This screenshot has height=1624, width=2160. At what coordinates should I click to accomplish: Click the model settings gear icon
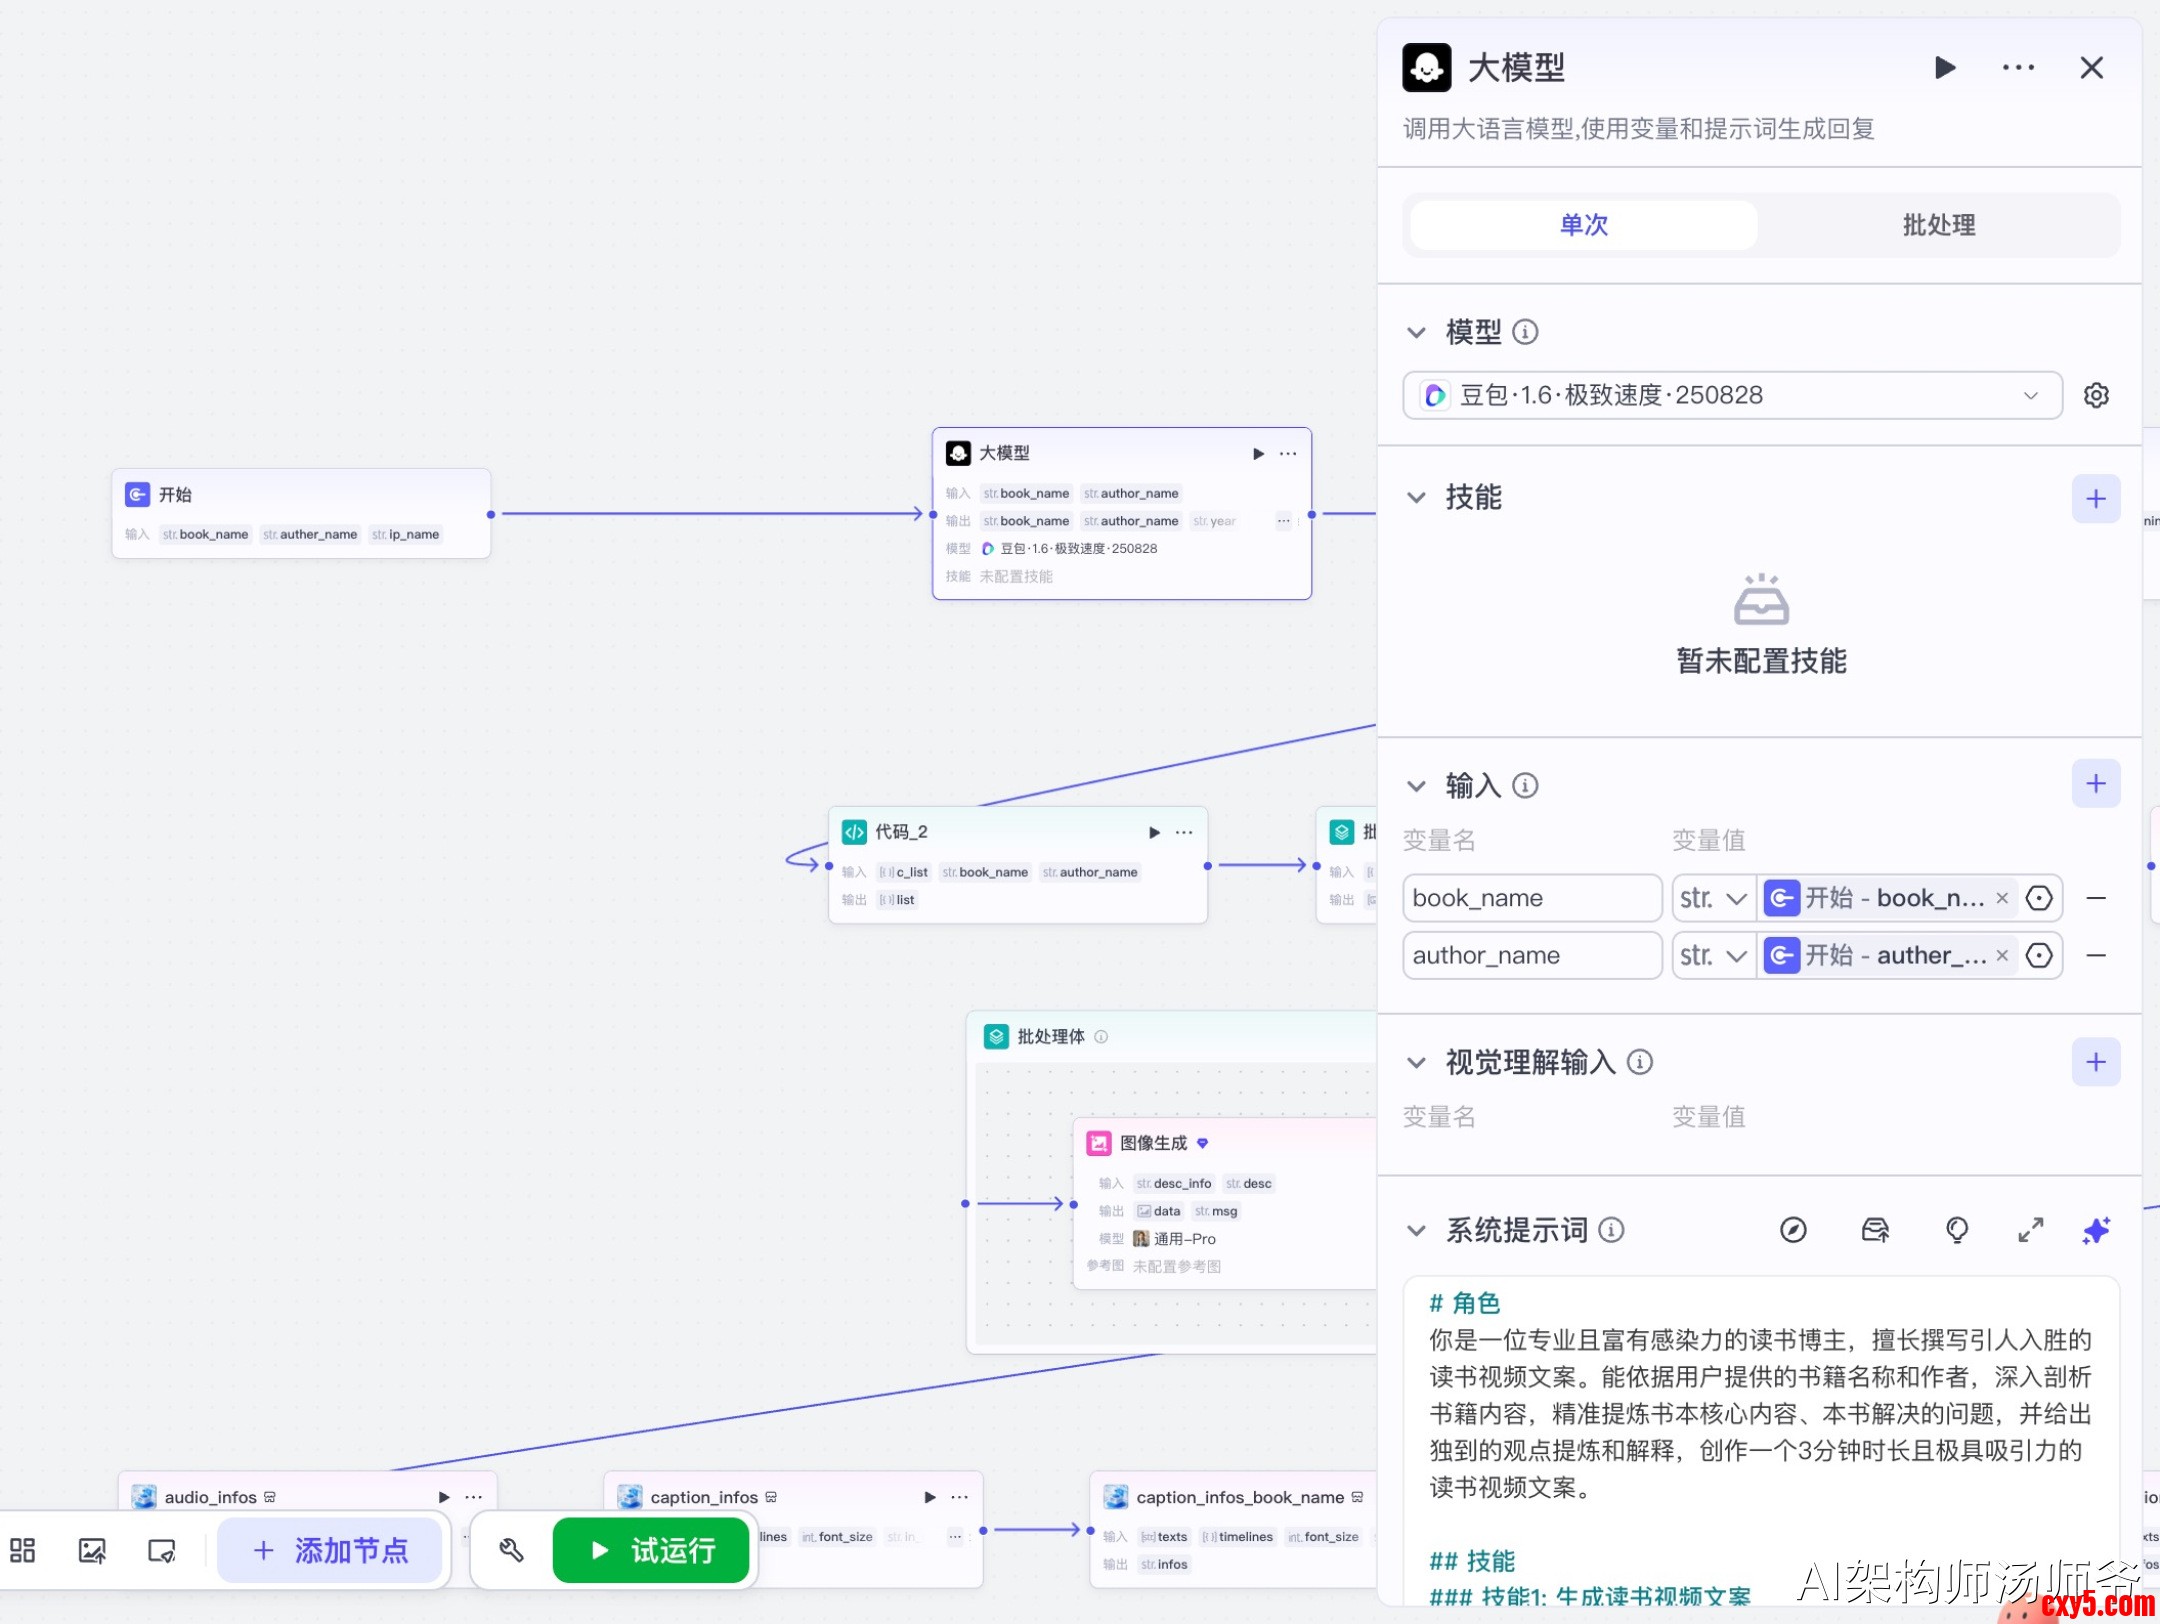pyautogui.click(x=2095, y=395)
